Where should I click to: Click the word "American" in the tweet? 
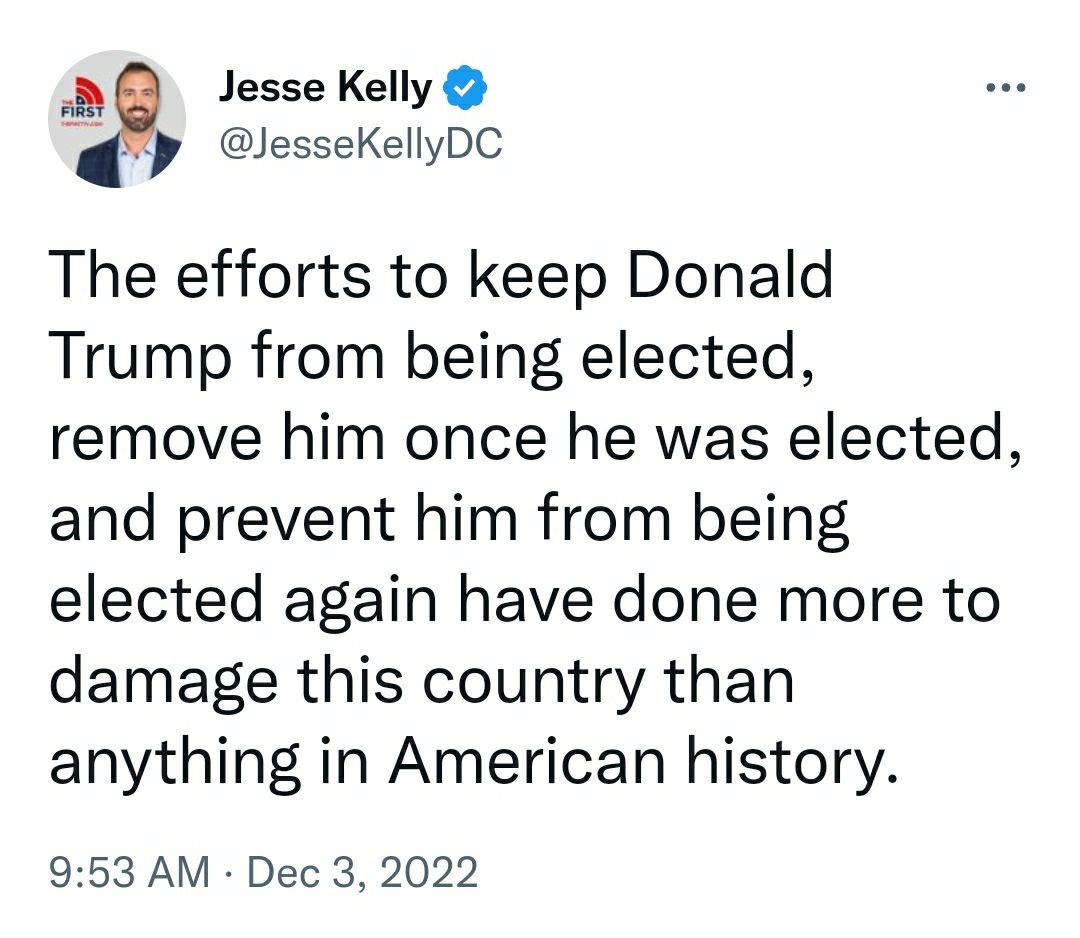pos(527,762)
